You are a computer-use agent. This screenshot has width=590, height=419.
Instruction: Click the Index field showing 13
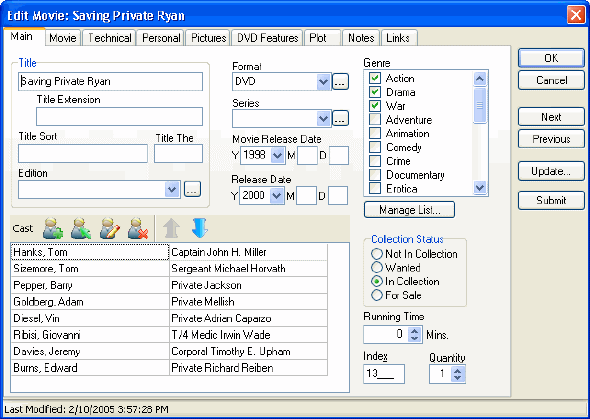(384, 374)
